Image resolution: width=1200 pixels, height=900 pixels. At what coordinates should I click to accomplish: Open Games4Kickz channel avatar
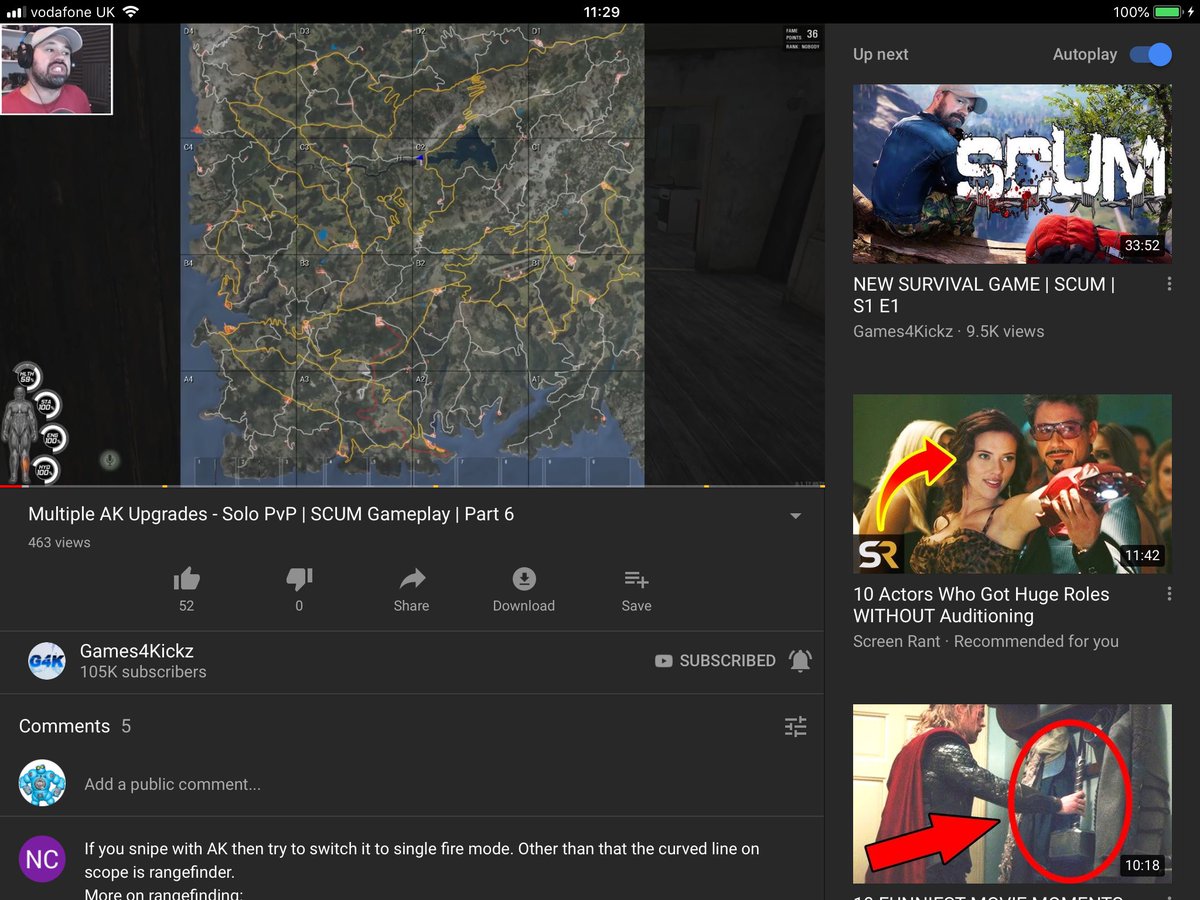coord(47,661)
